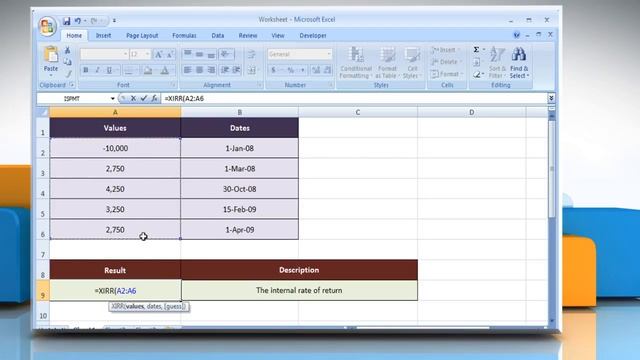Toggle Bold formatting
This screenshot has width=640, height=360.
86,71
